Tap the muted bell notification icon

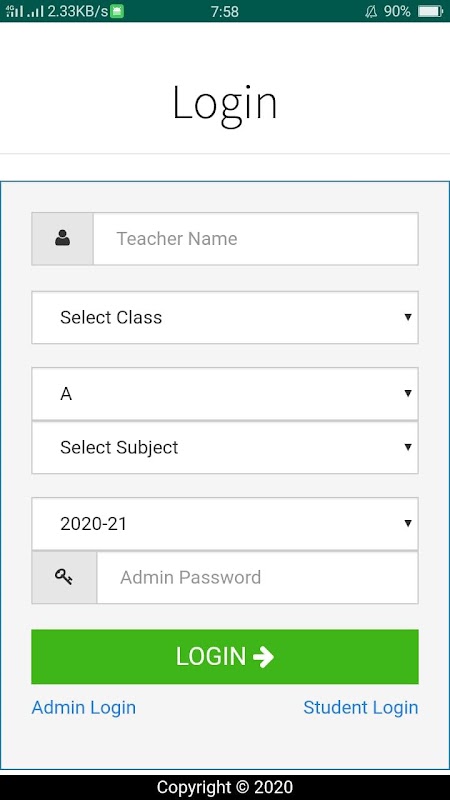371,11
